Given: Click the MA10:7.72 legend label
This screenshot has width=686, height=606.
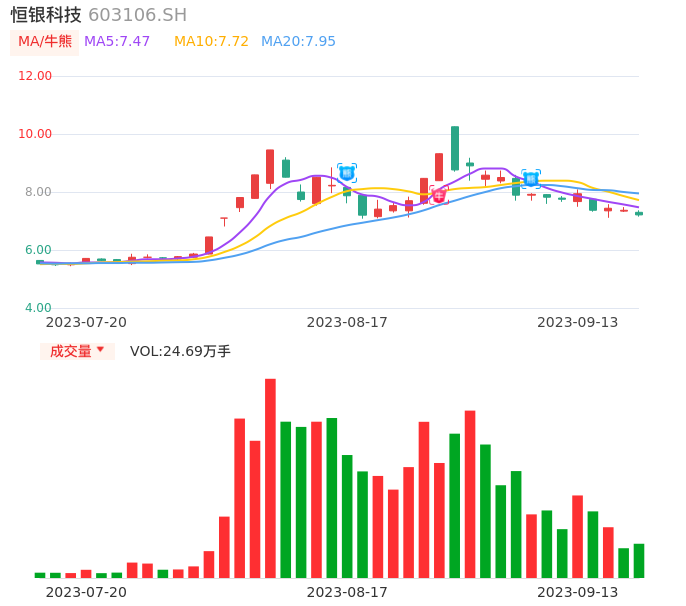Looking at the screenshot, I should coord(211,42).
